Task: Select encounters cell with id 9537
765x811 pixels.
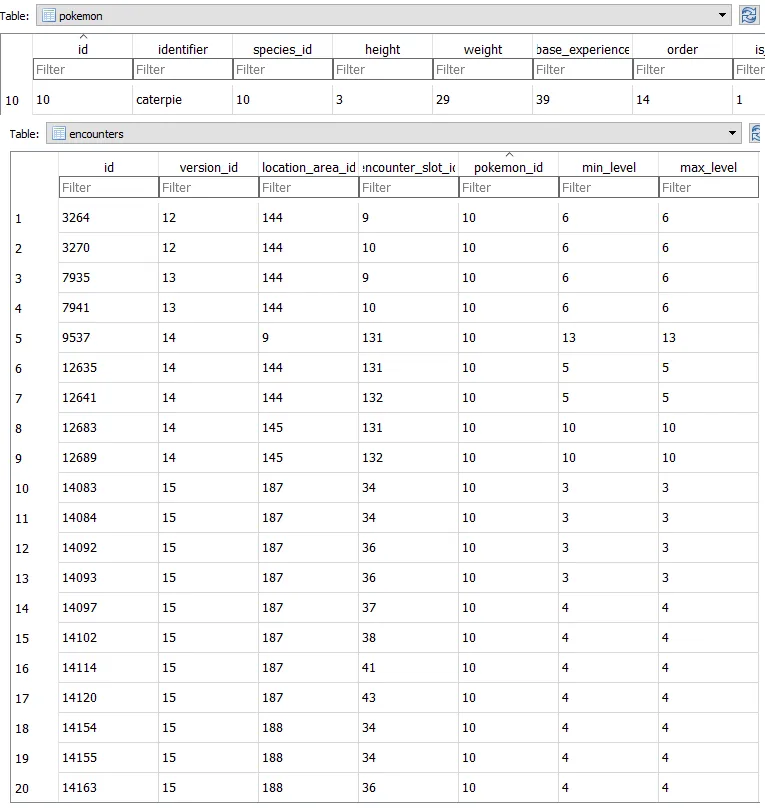Action: point(109,338)
